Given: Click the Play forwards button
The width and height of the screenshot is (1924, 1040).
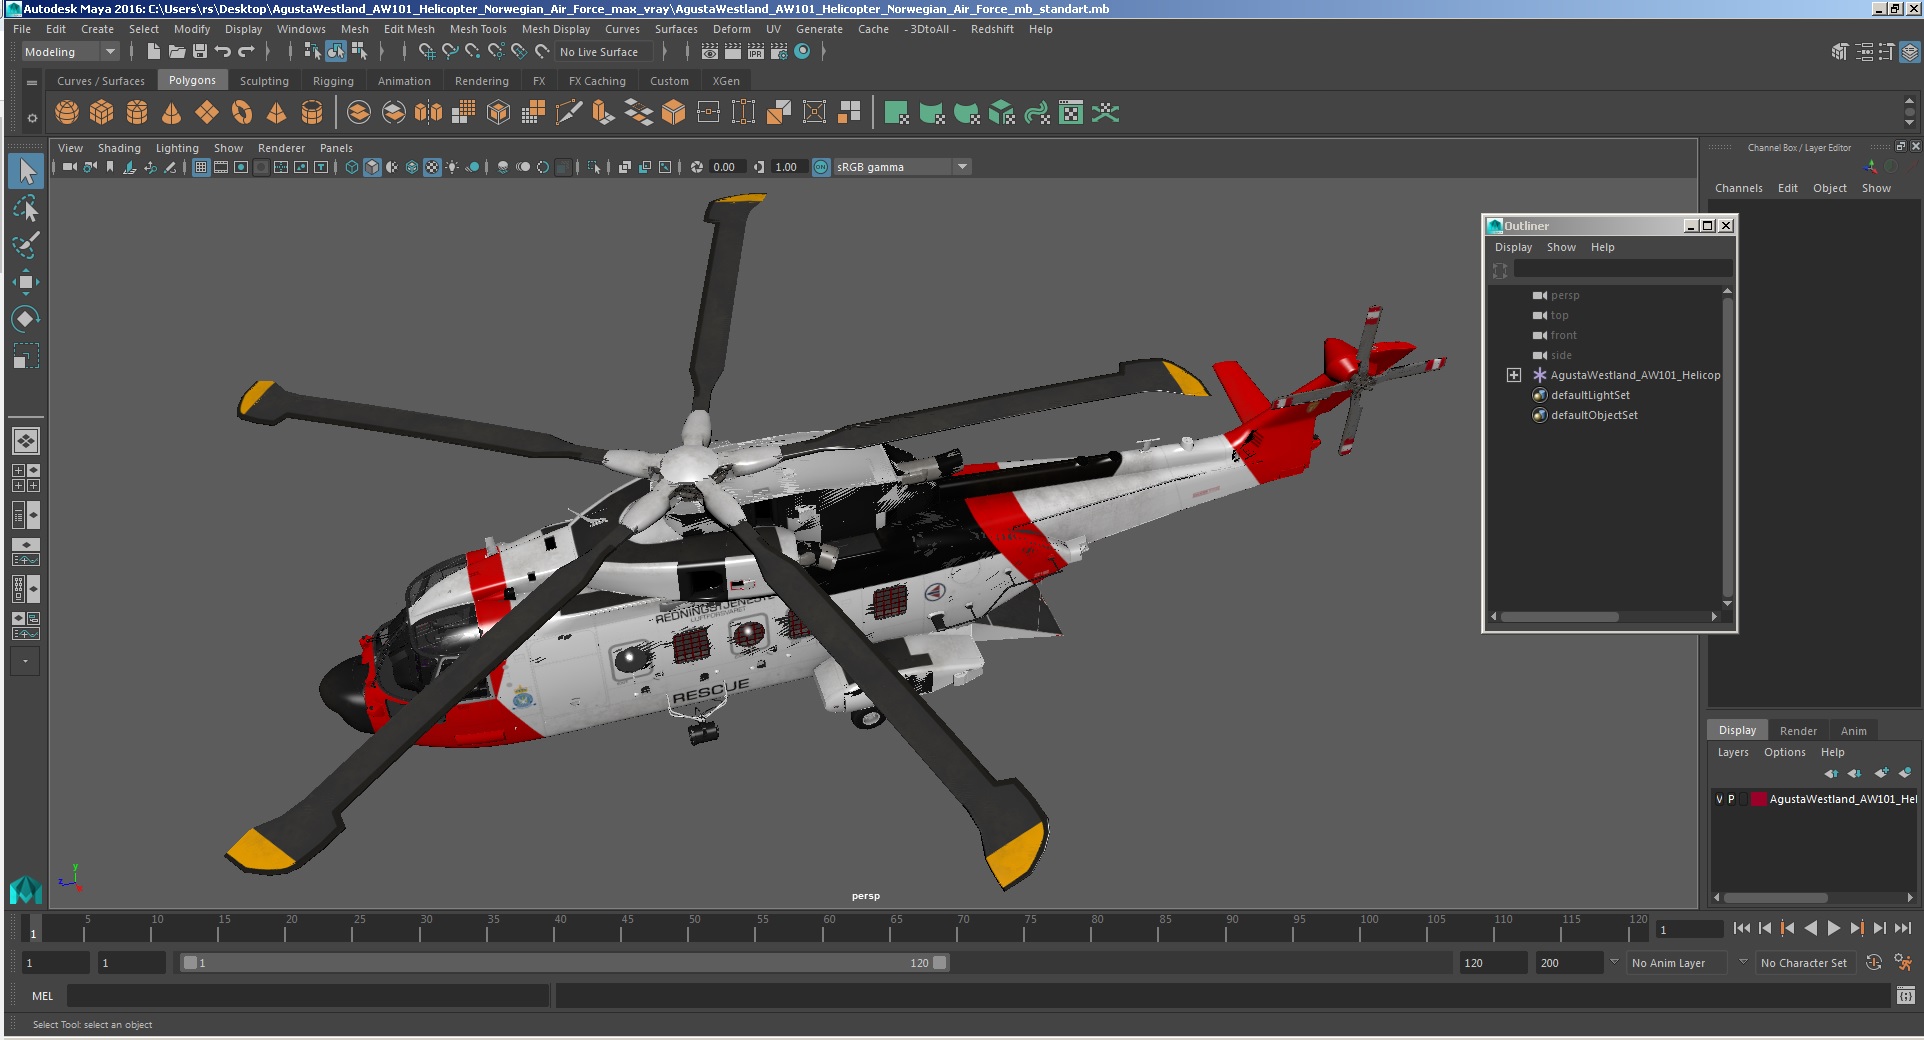Looking at the screenshot, I should click(x=1834, y=929).
